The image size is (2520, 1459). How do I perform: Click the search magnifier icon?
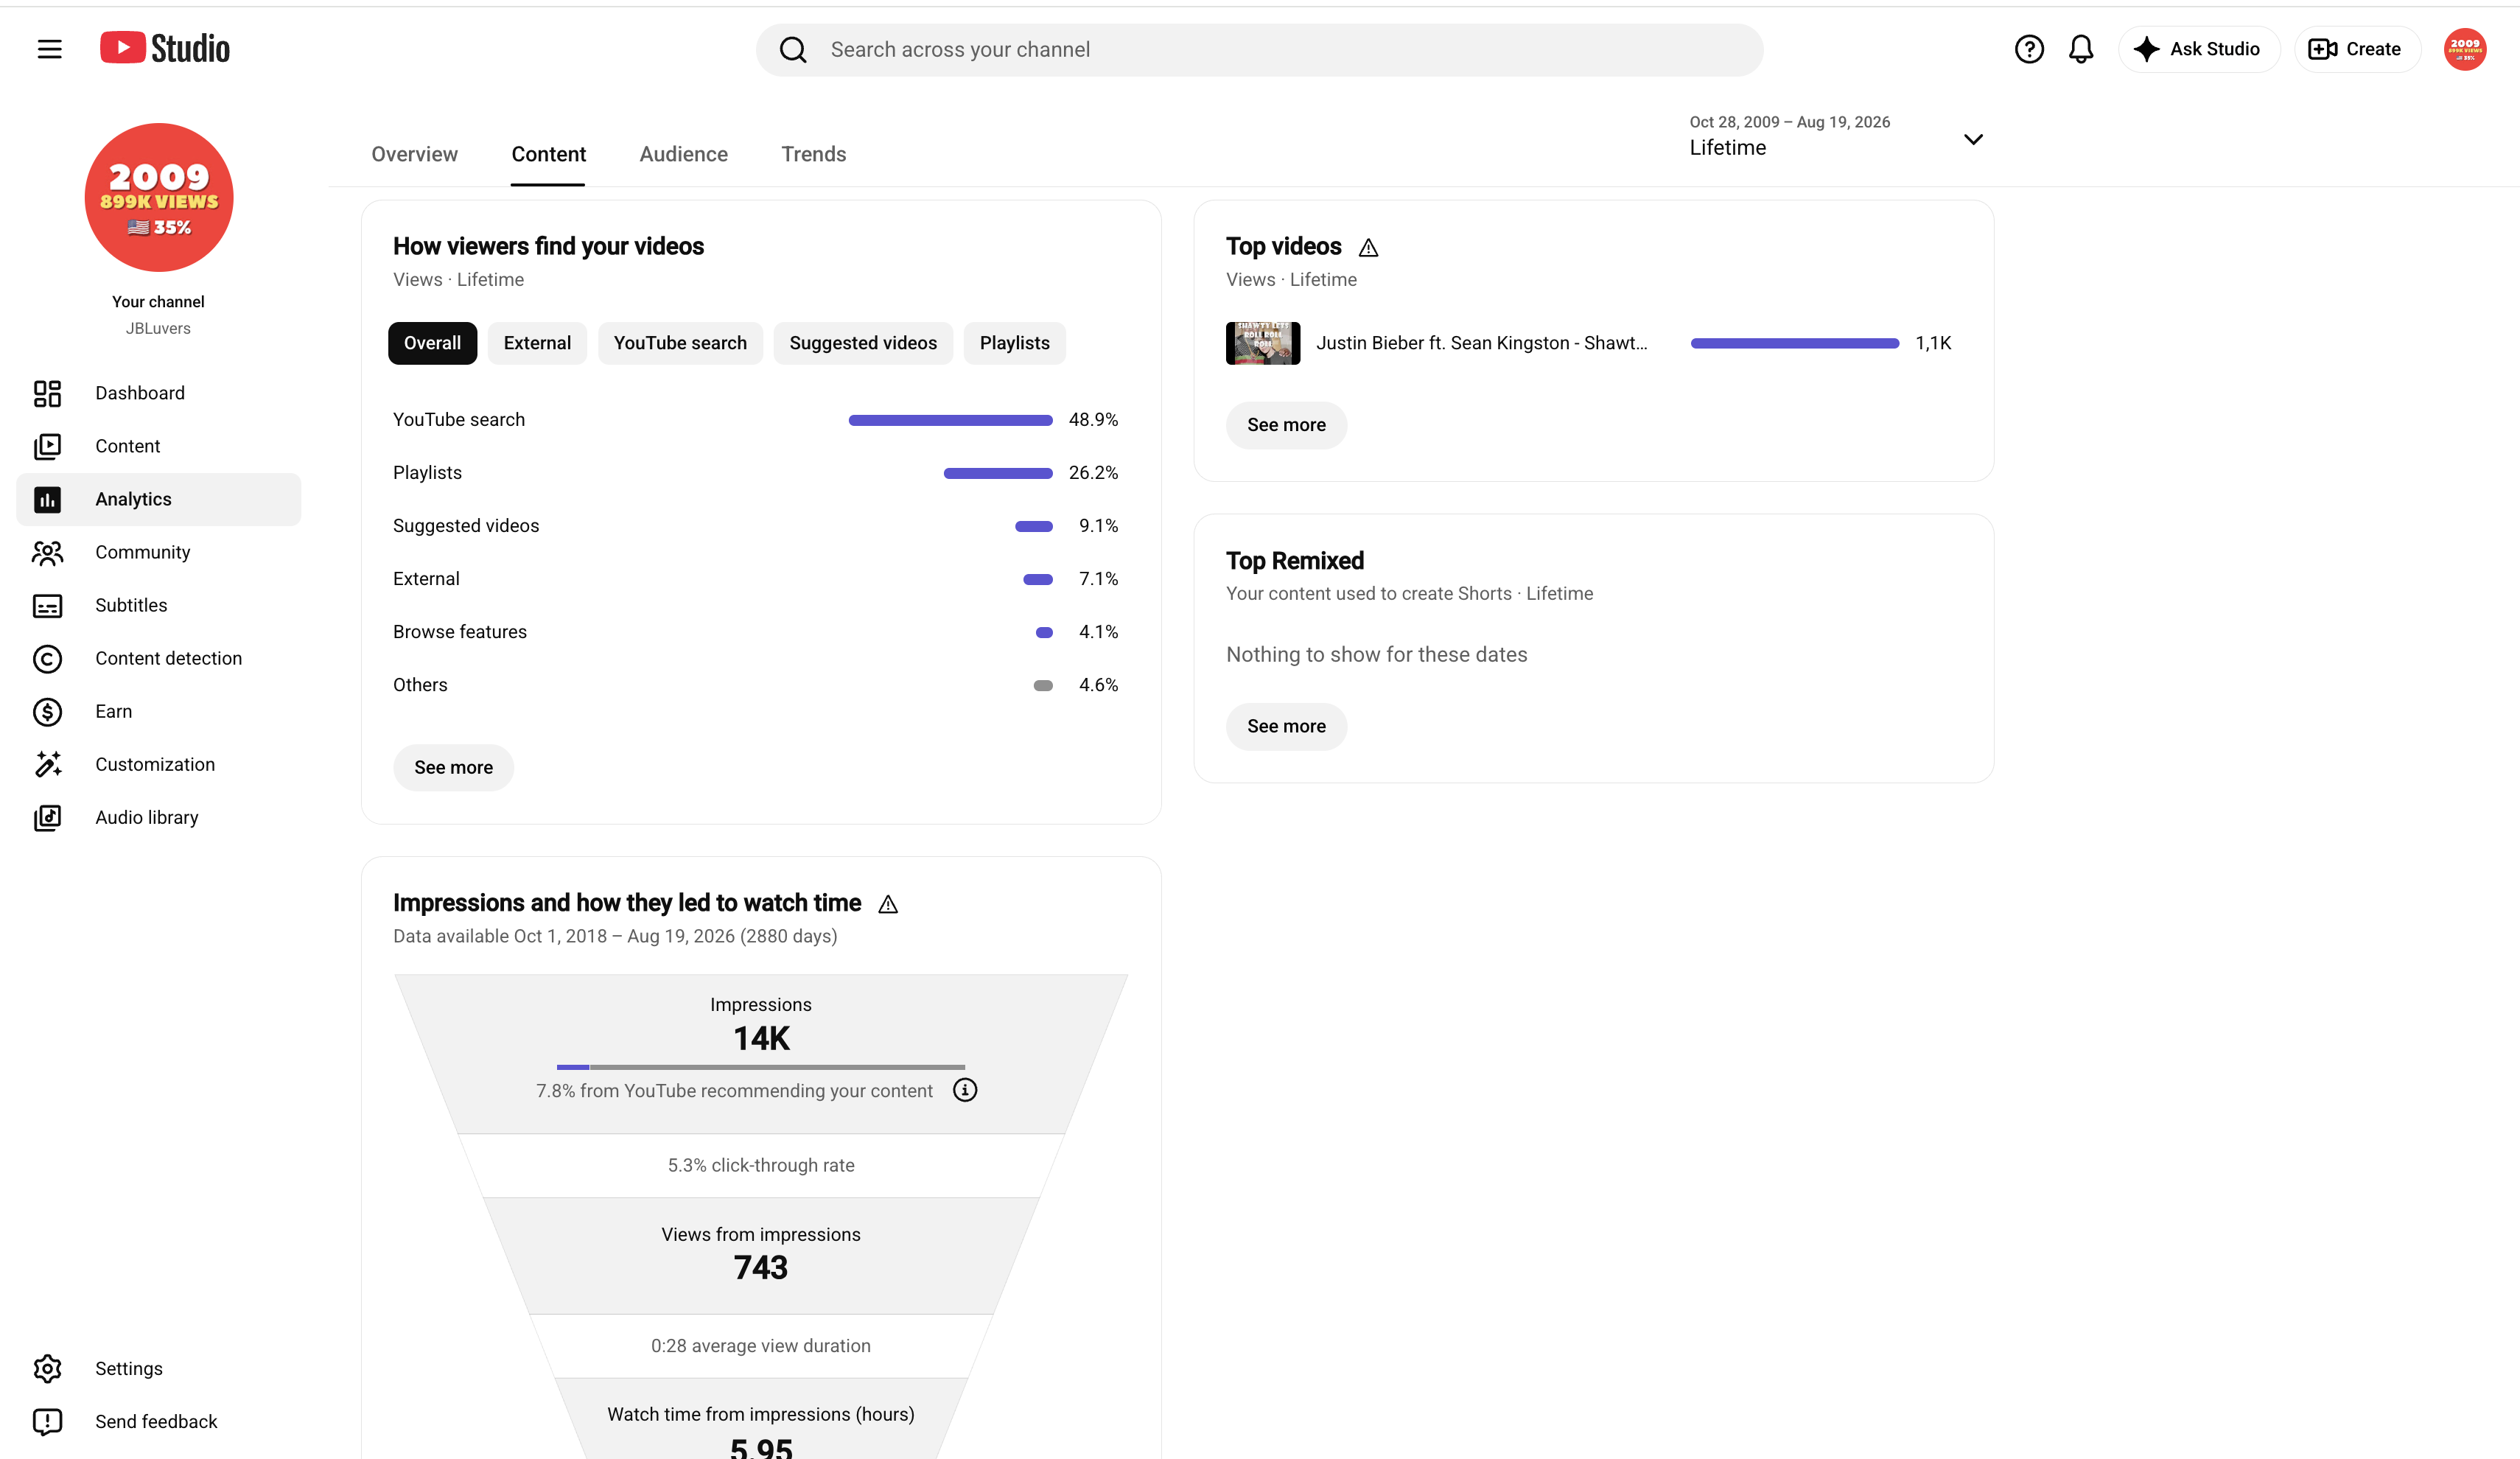tap(793, 50)
